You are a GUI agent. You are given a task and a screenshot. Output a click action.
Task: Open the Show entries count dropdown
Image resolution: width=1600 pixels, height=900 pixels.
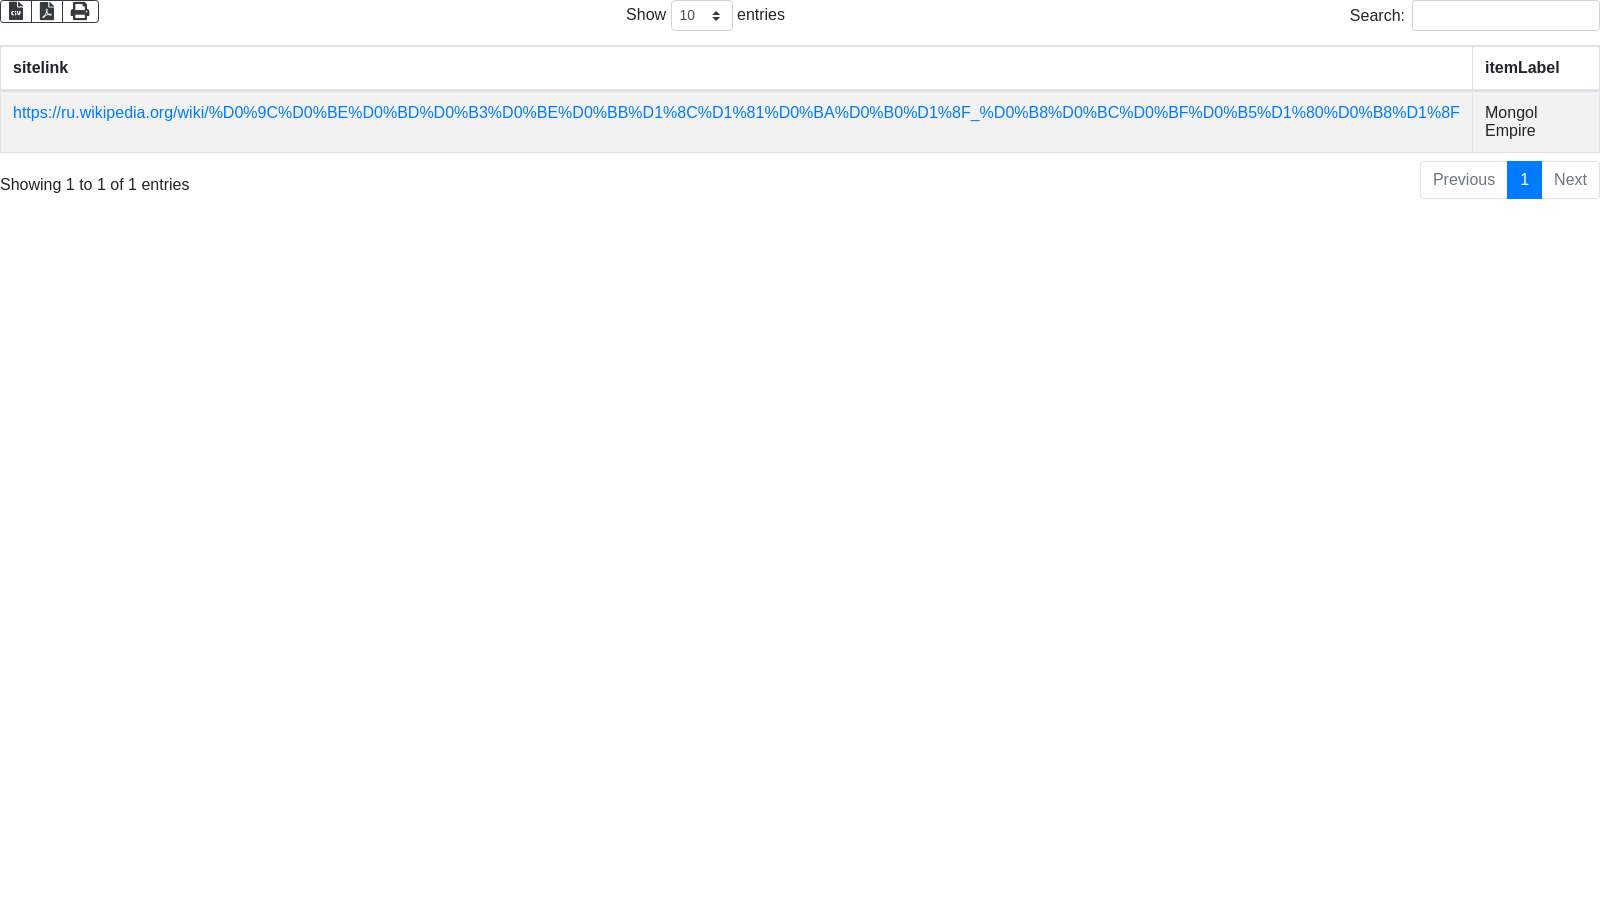(701, 16)
